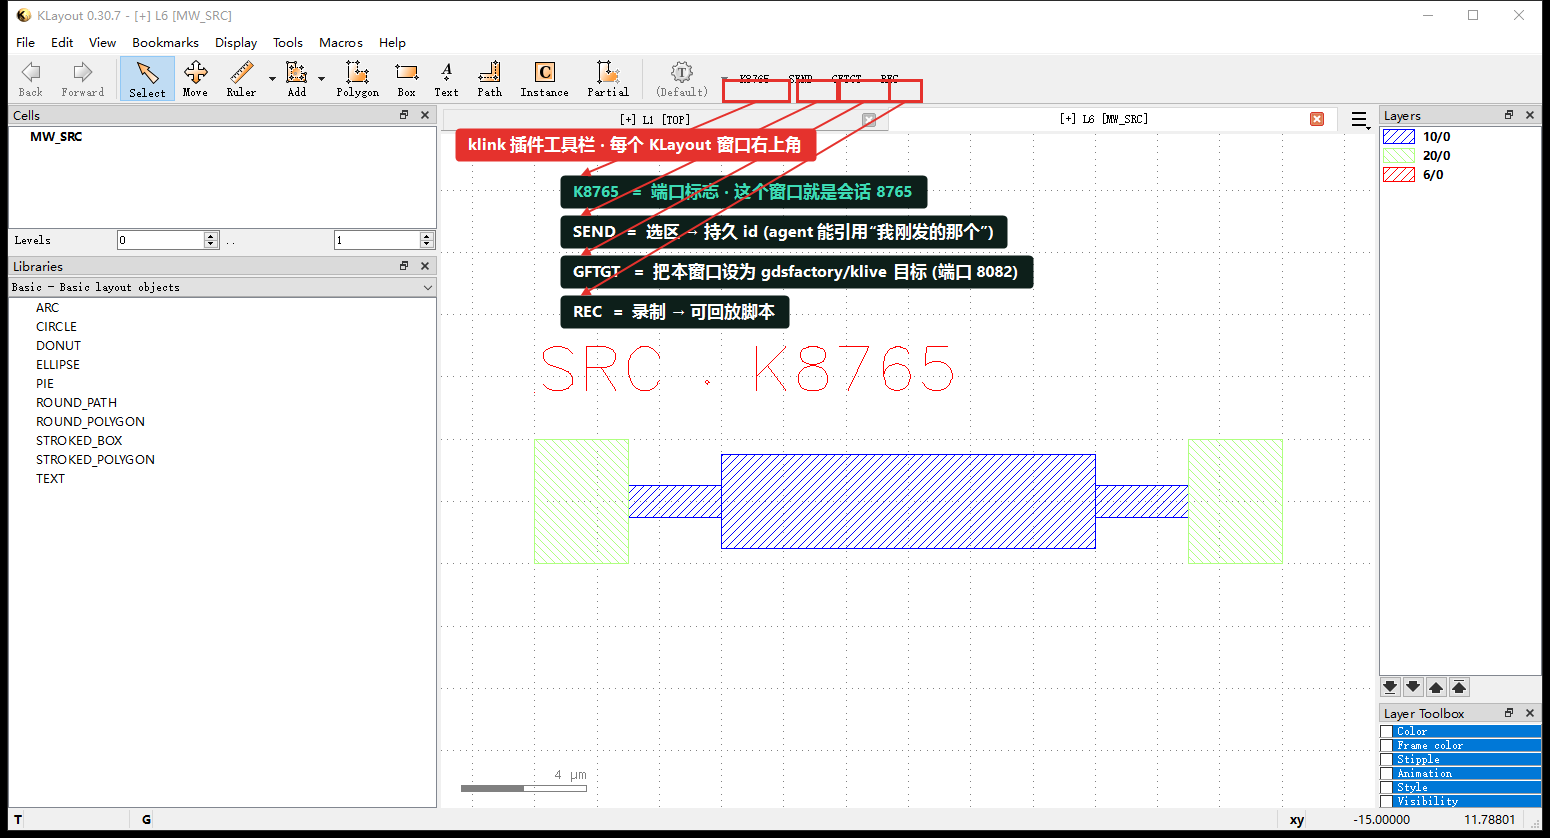The image size is (1550, 838).
Task: Activate the Select tool
Action: (x=147, y=79)
